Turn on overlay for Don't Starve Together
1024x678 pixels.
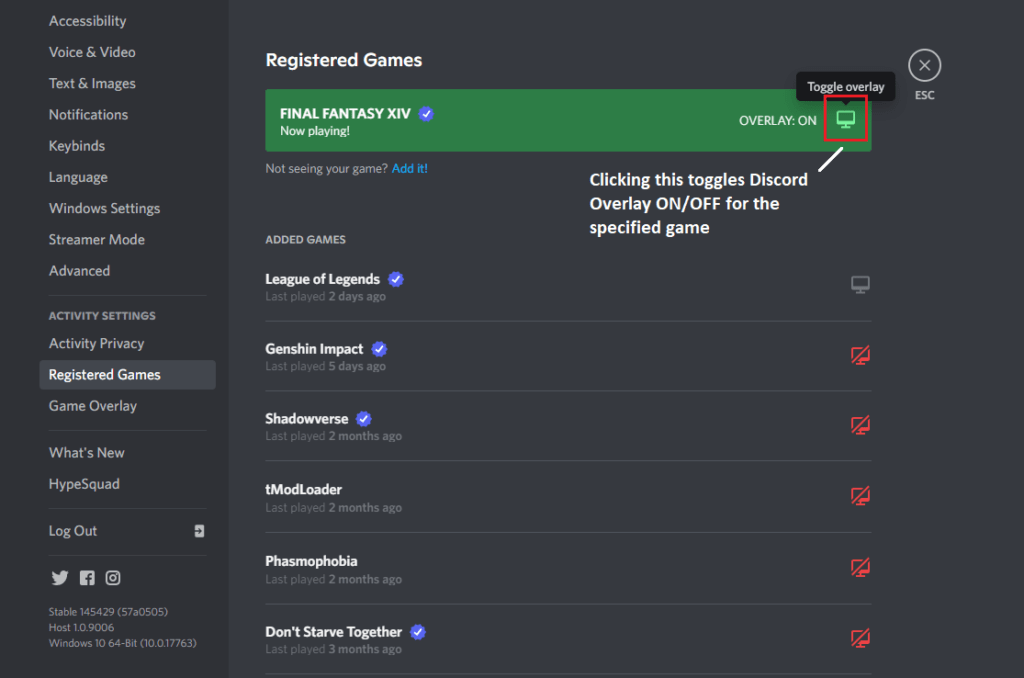pyautogui.click(x=860, y=638)
